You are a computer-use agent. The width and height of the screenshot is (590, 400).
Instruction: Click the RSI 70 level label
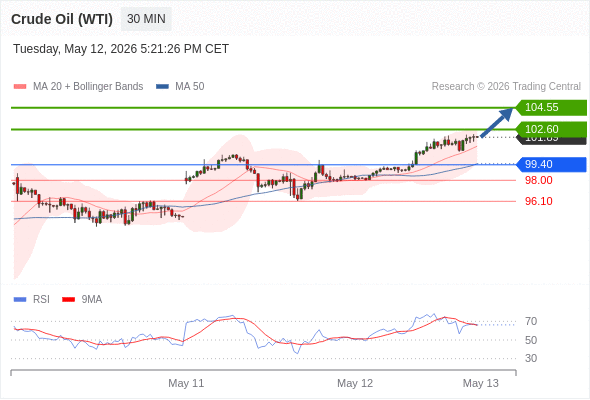point(531,321)
